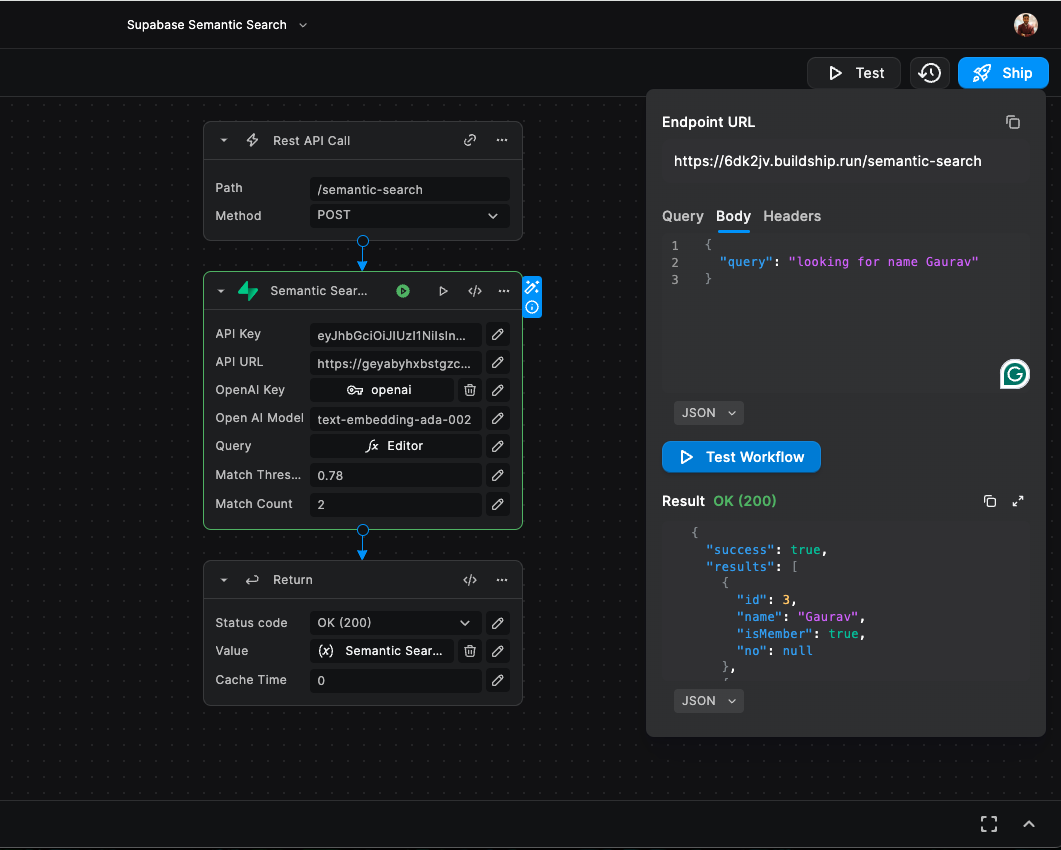View the Semantic Search node code
This screenshot has height=850, width=1061.
(474, 291)
